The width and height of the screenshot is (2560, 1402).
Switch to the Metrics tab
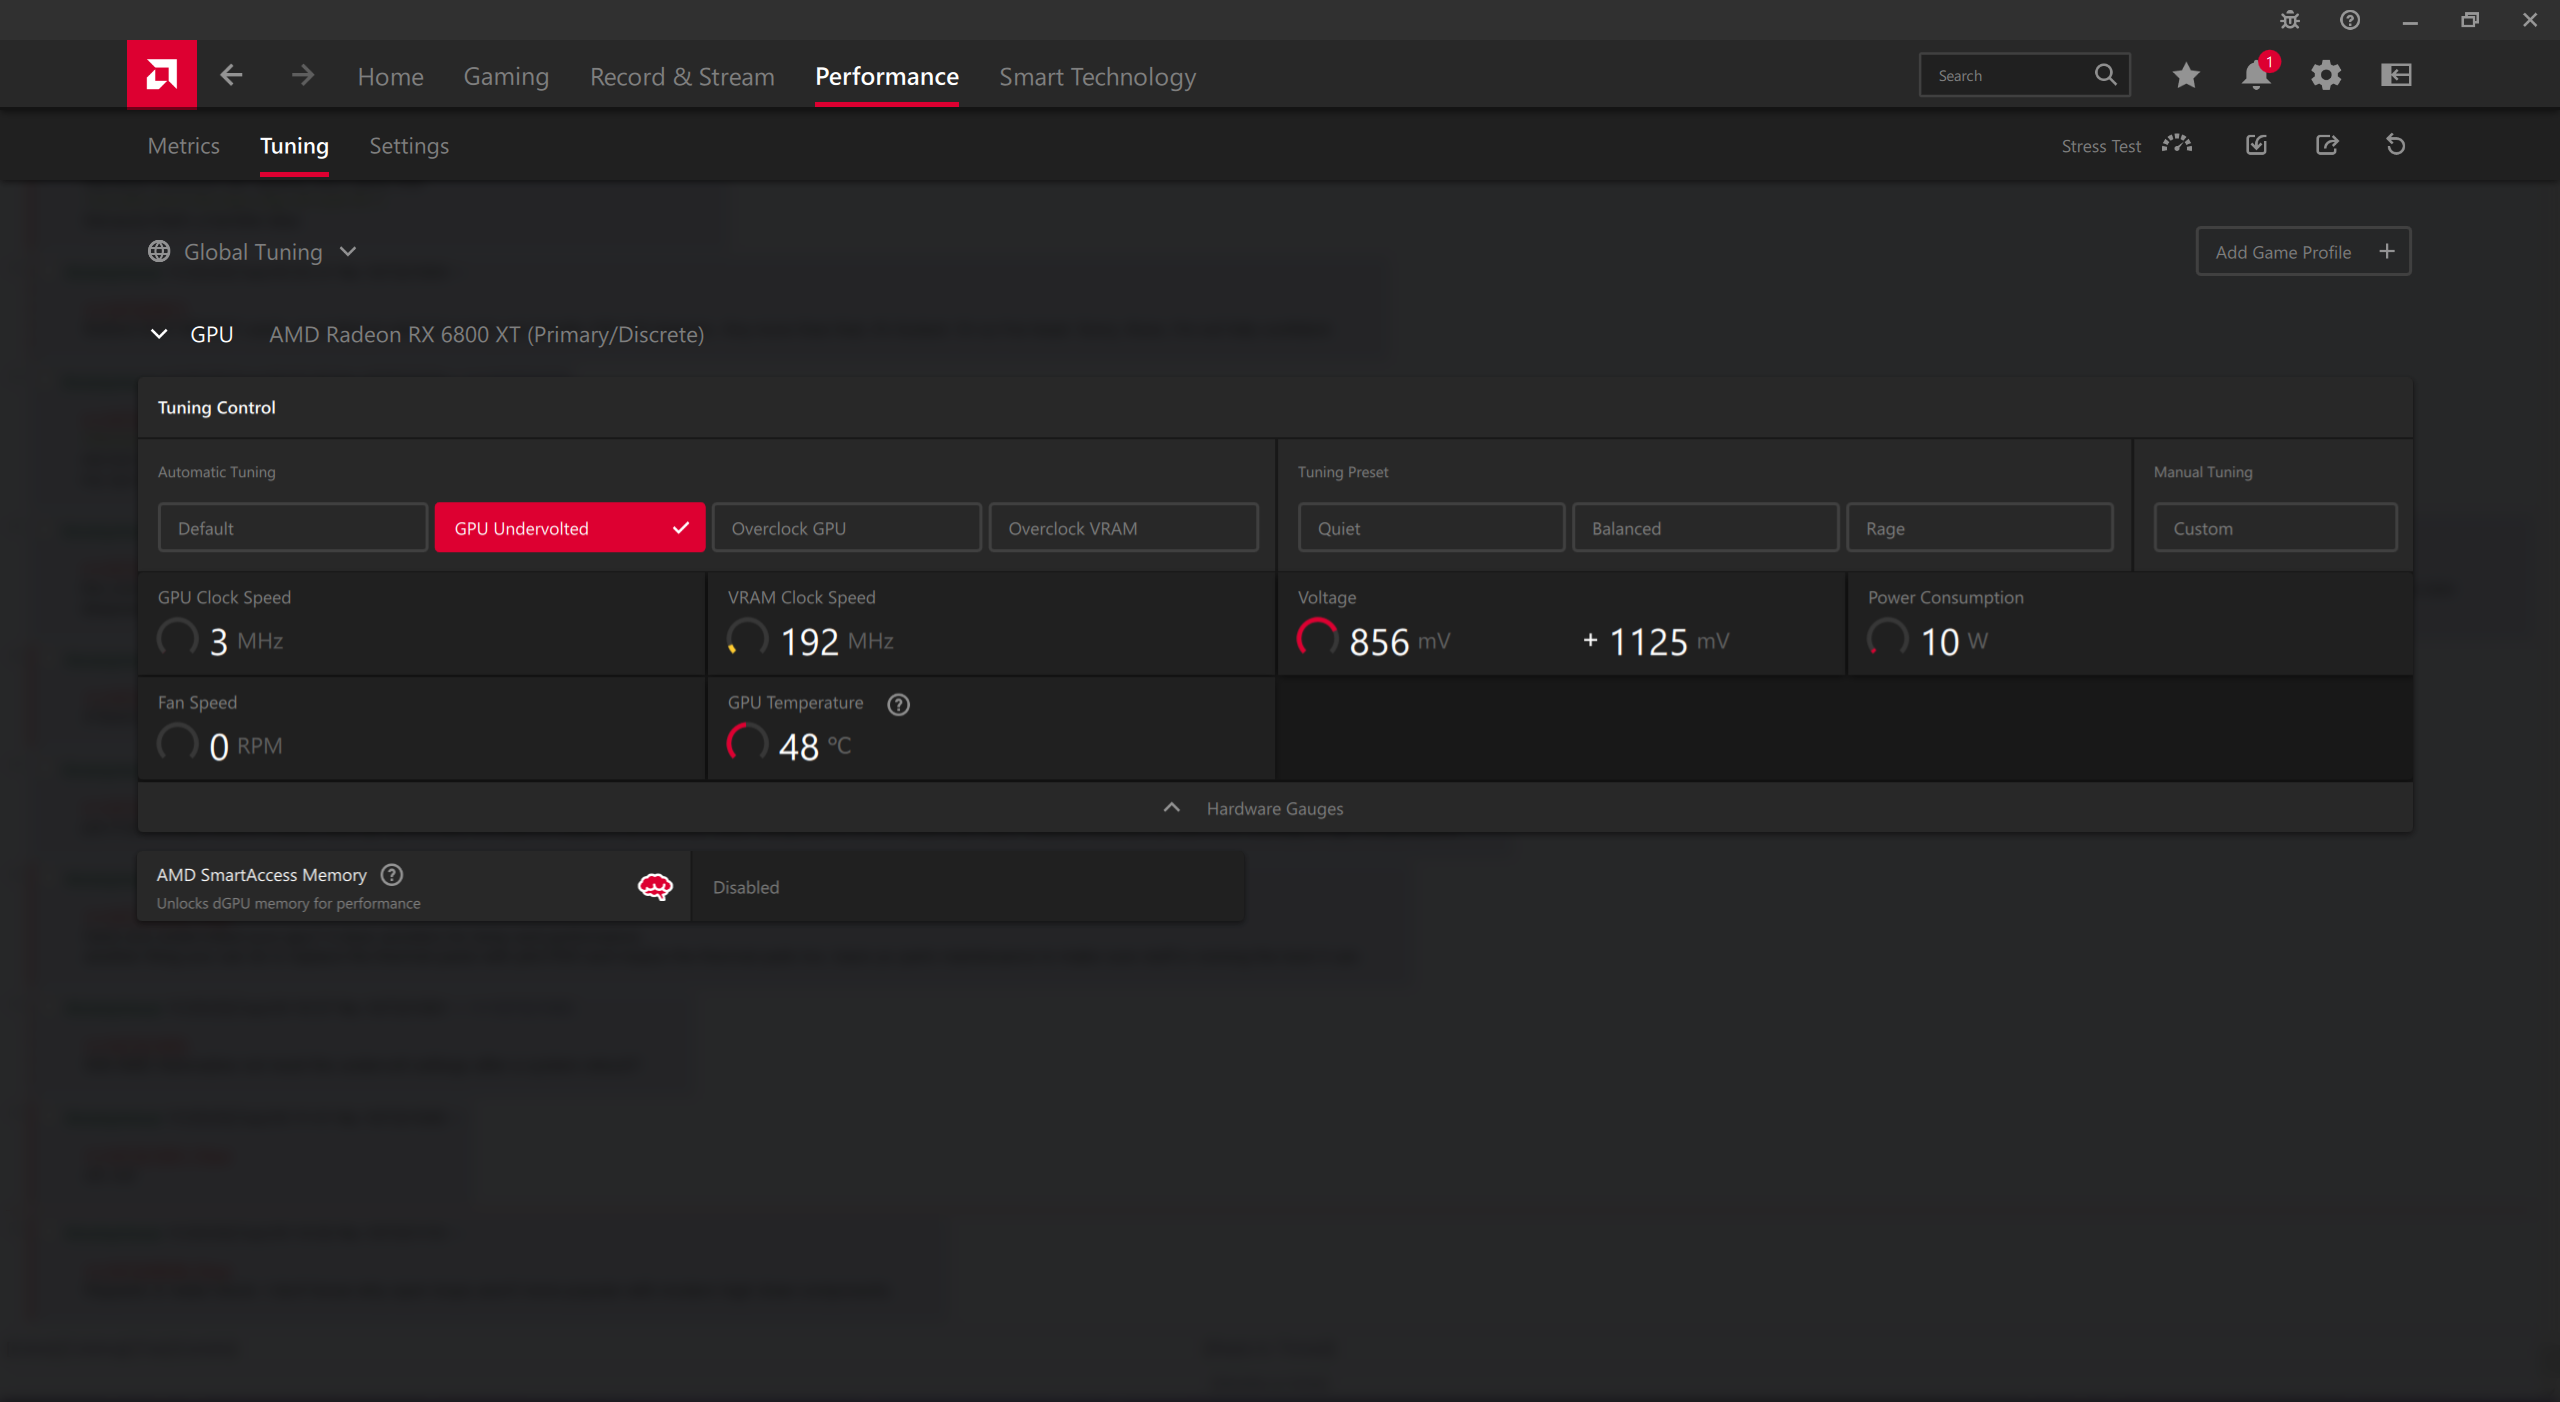tap(184, 146)
